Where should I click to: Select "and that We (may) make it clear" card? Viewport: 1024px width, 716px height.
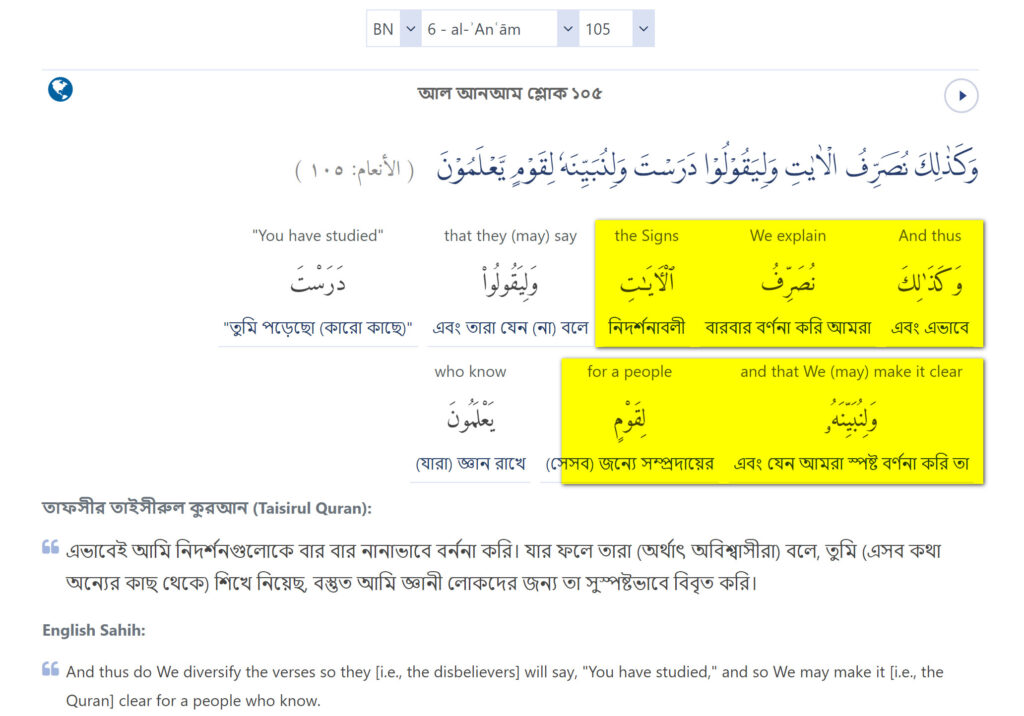tap(851, 420)
